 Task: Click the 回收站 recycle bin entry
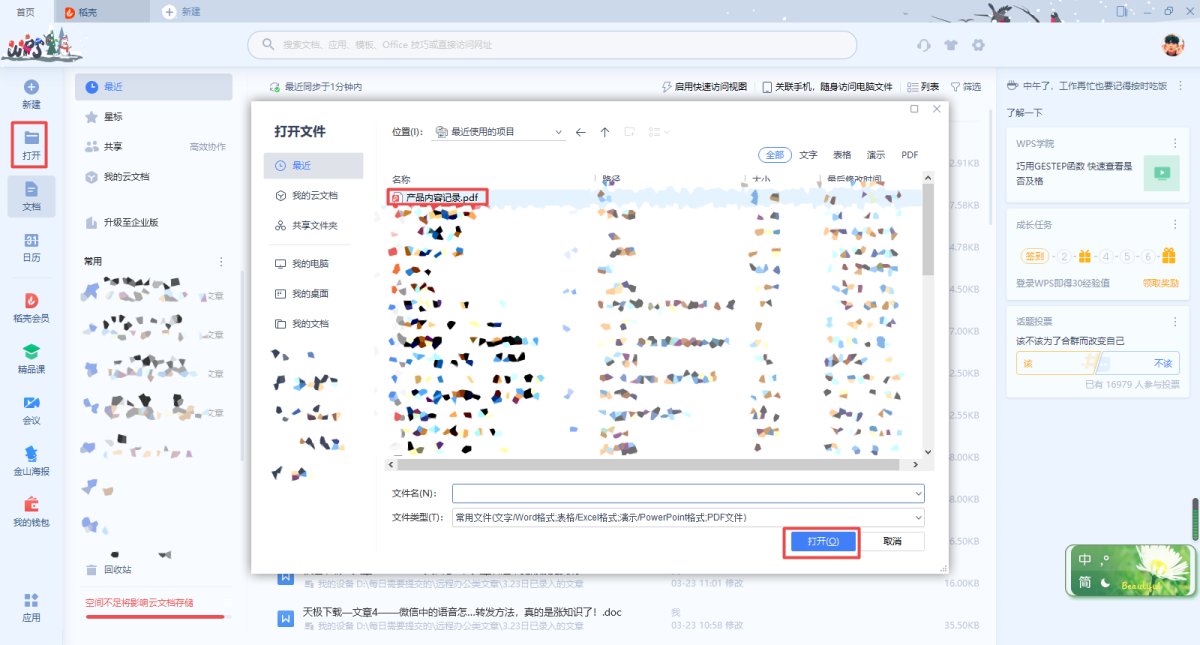(108, 569)
